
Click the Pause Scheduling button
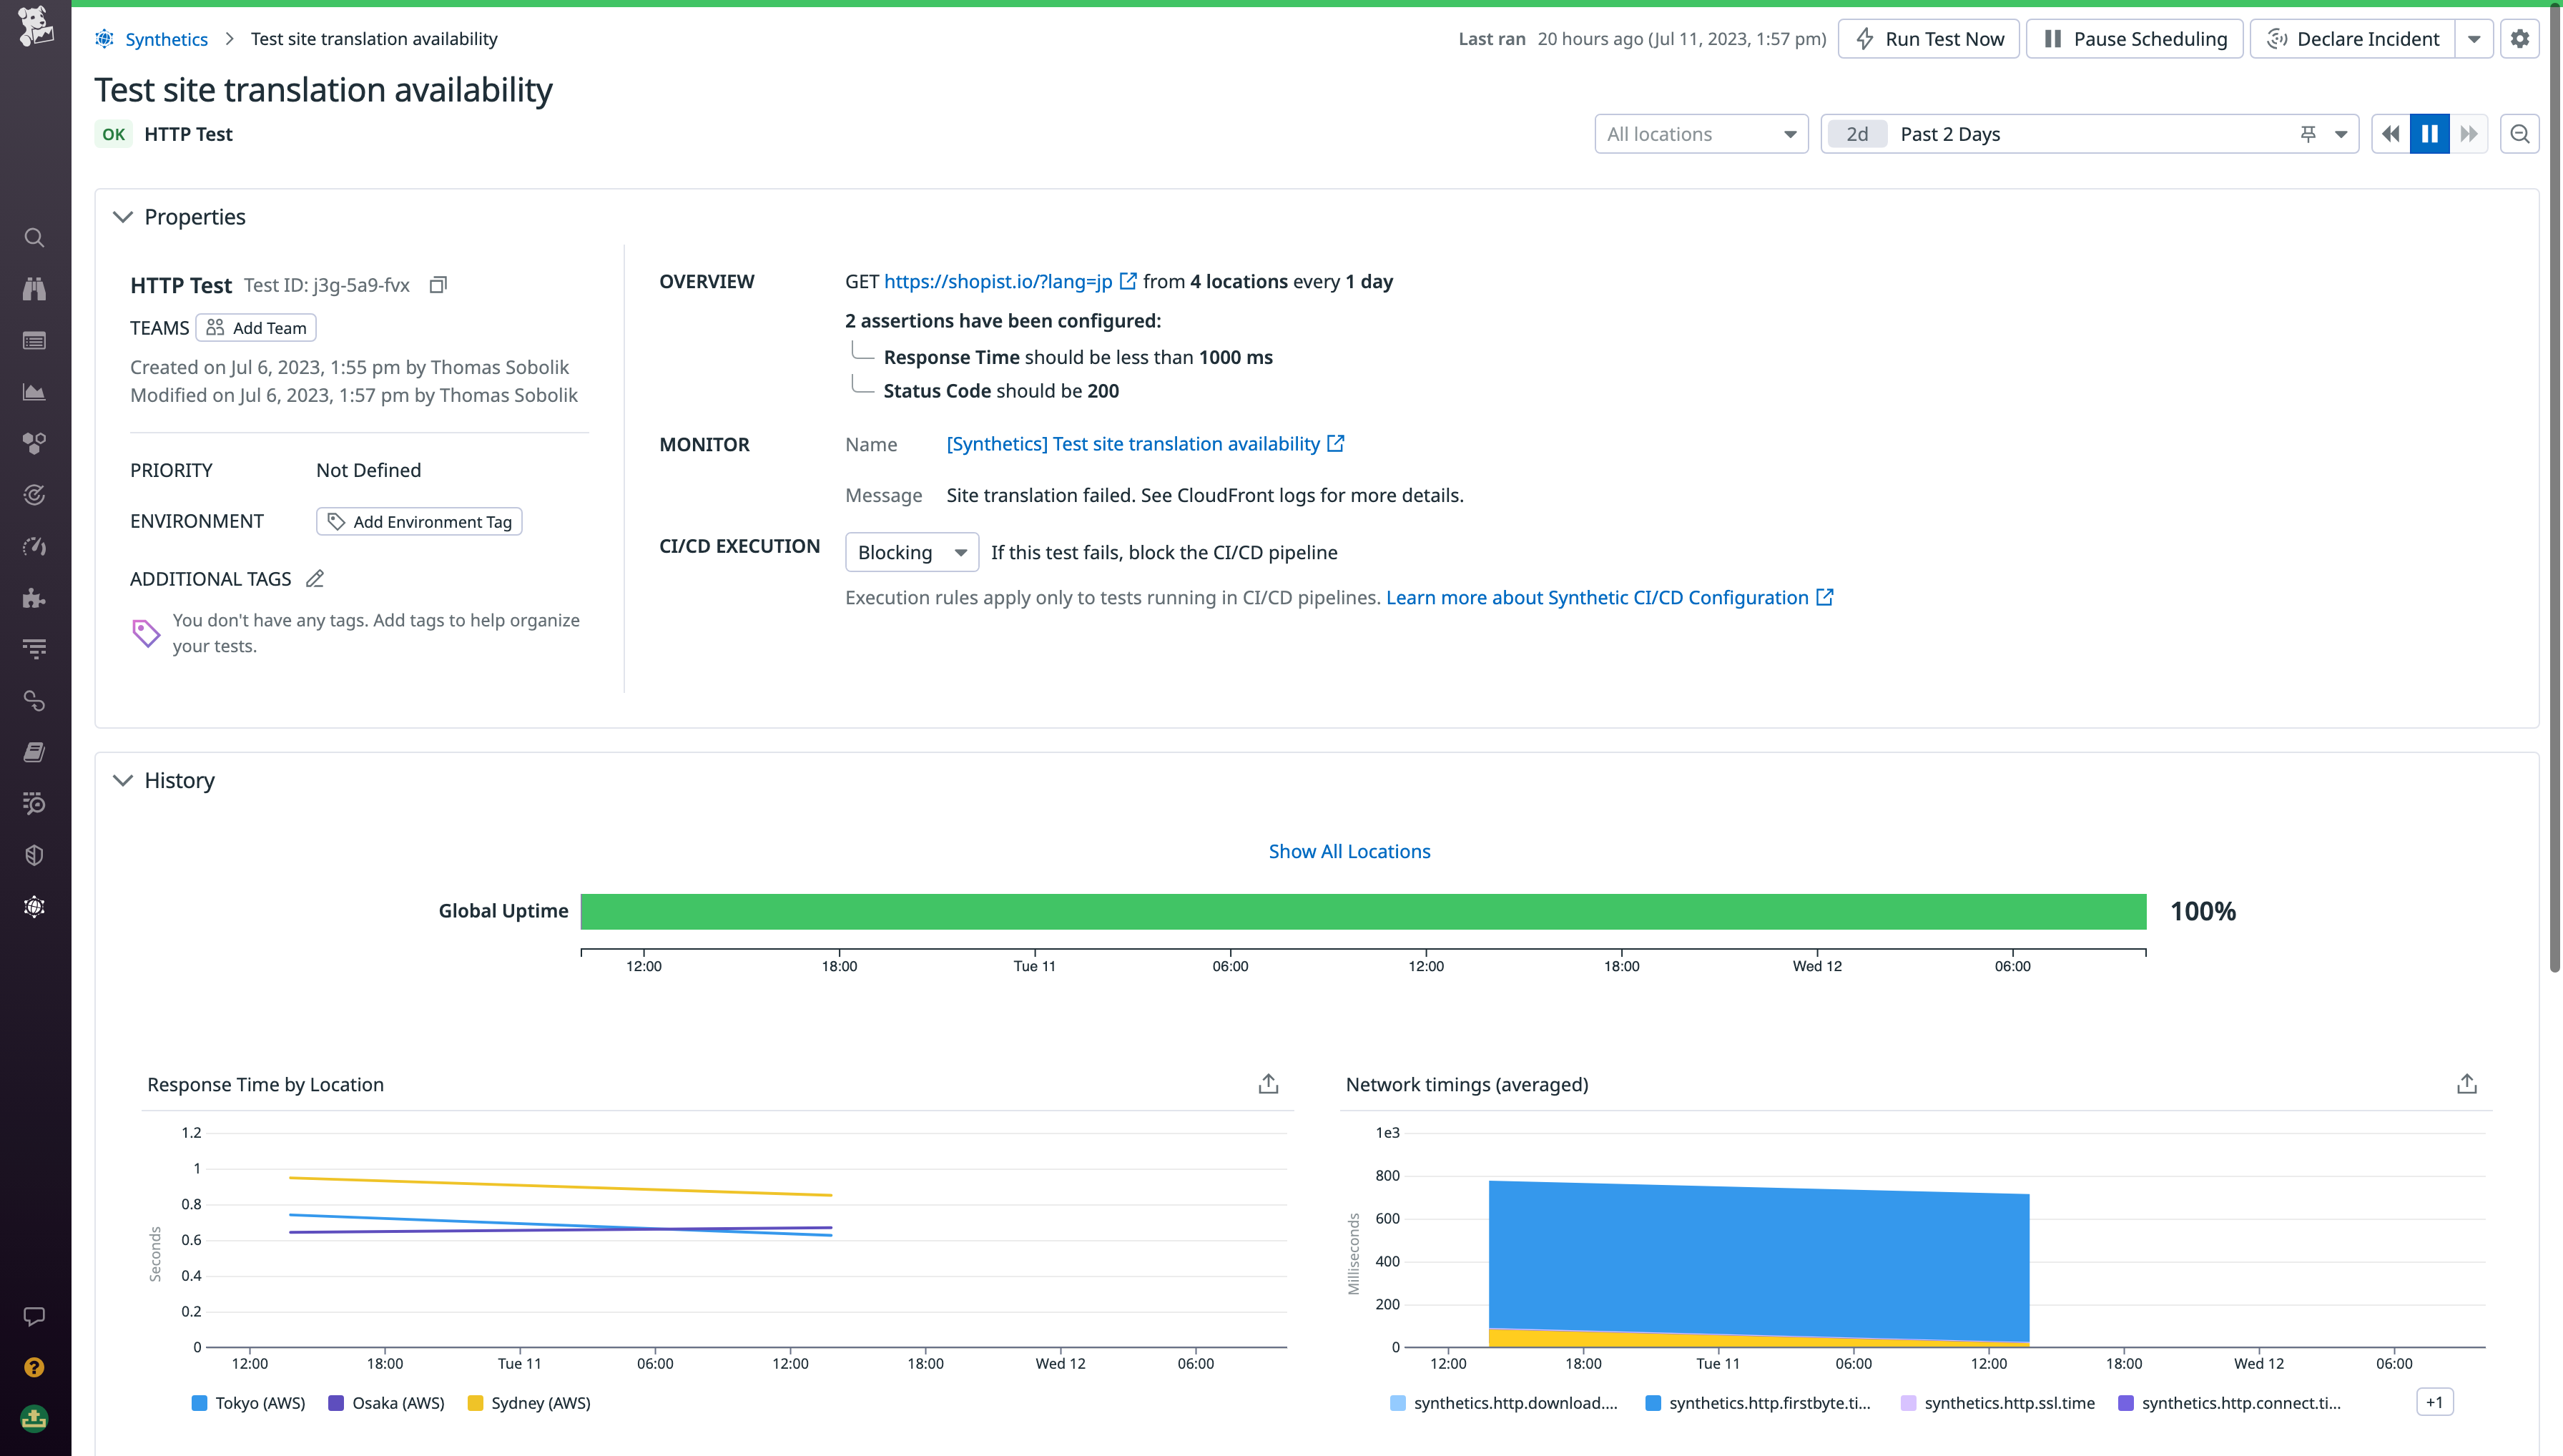coord(2134,38)
